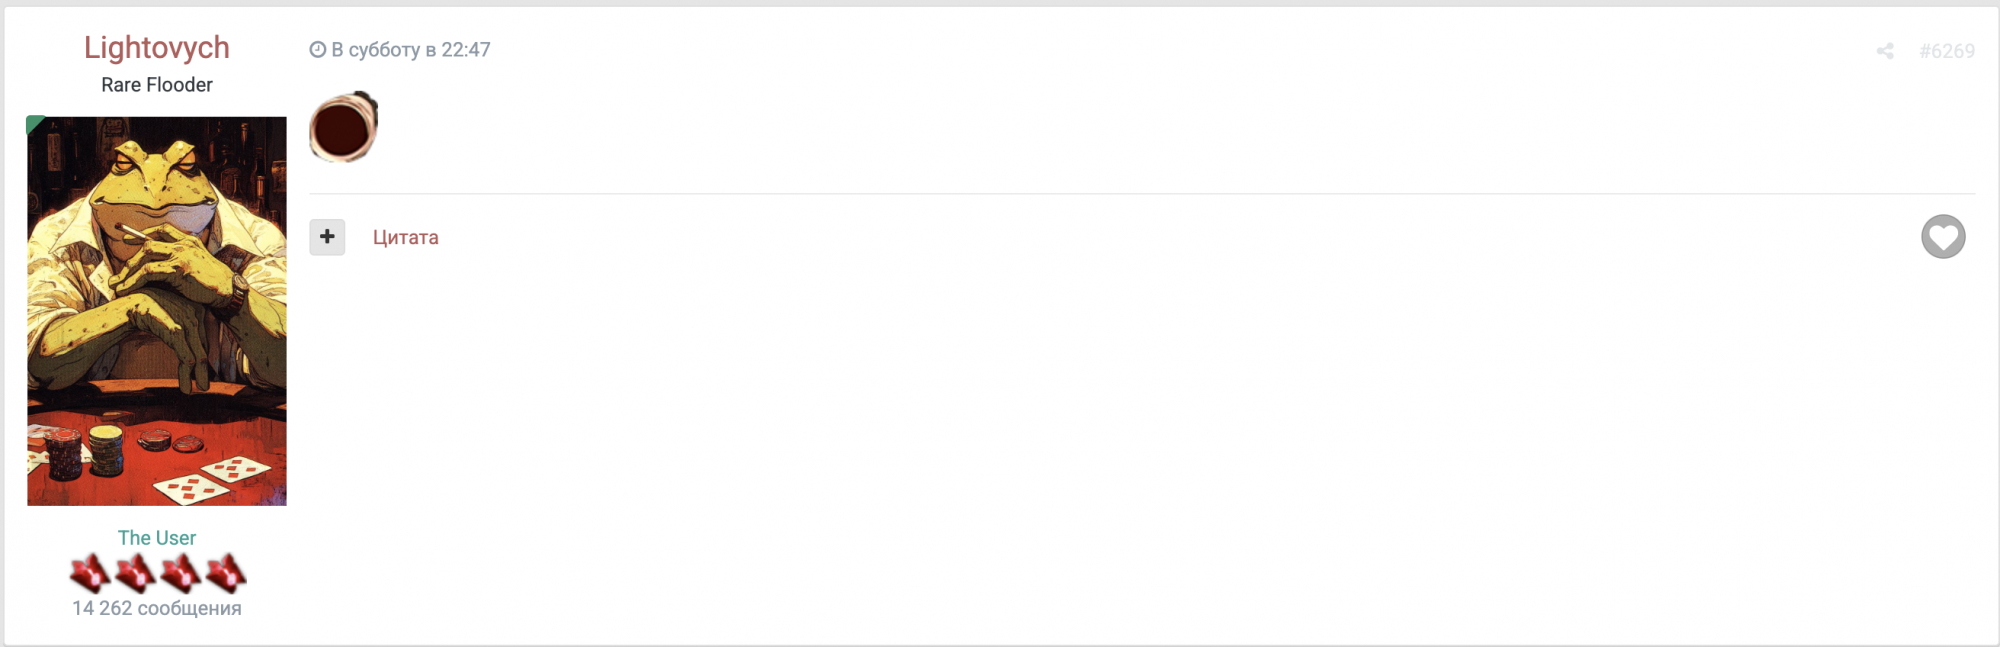
Task: Click the clock icon beside the timestamp
Action: (x=318, y=50)
